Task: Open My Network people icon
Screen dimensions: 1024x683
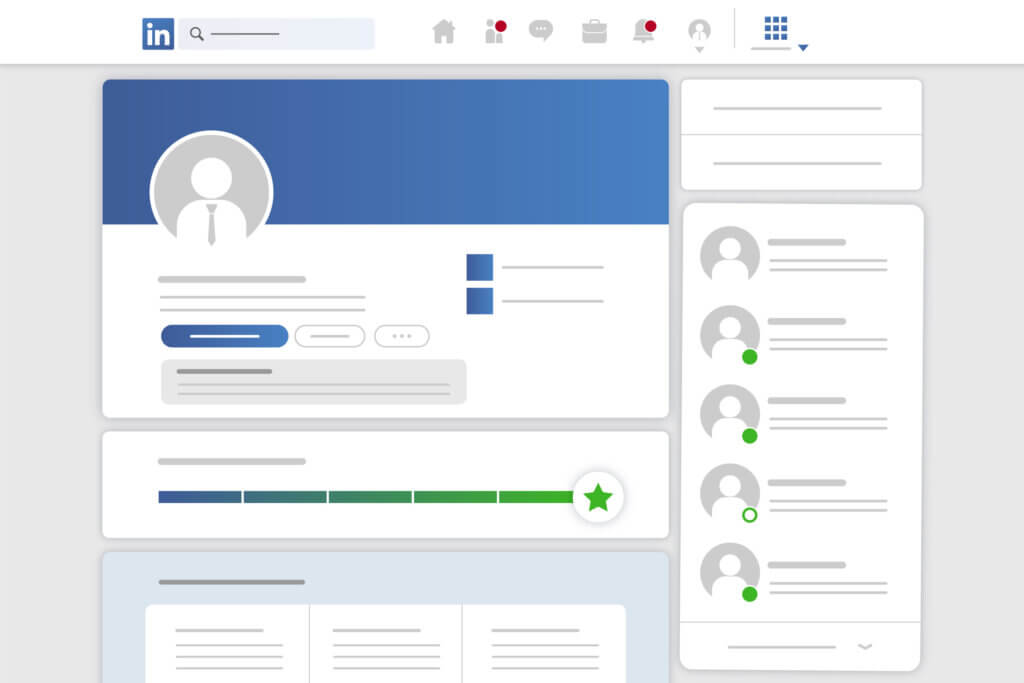Action: point(494,32)
